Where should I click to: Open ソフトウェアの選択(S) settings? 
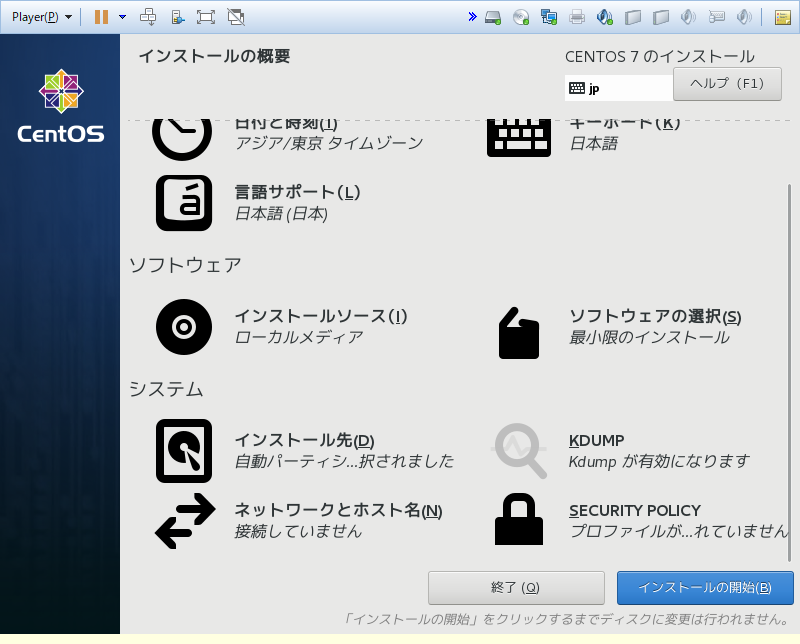655,316
